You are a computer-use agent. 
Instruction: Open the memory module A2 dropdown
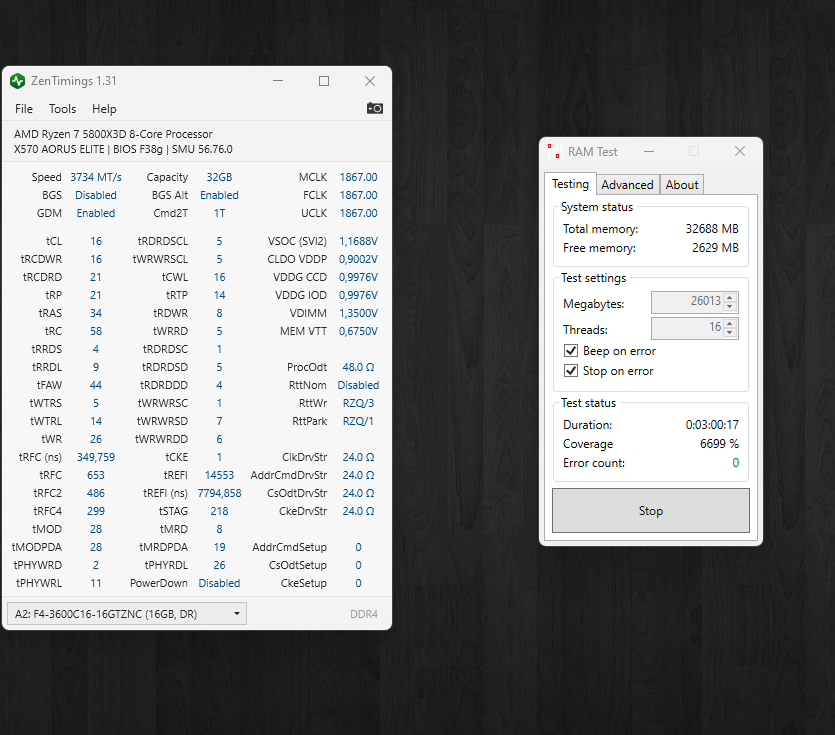coord(127,614)
